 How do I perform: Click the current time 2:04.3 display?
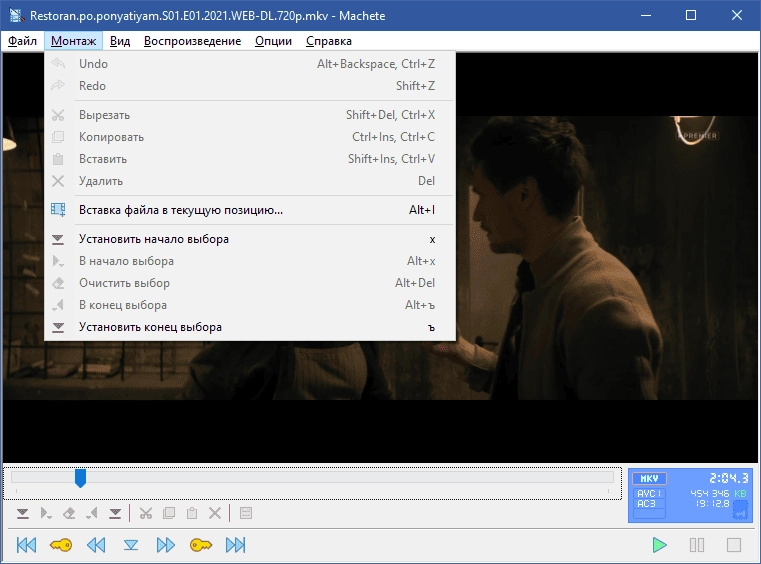point(728,479)
